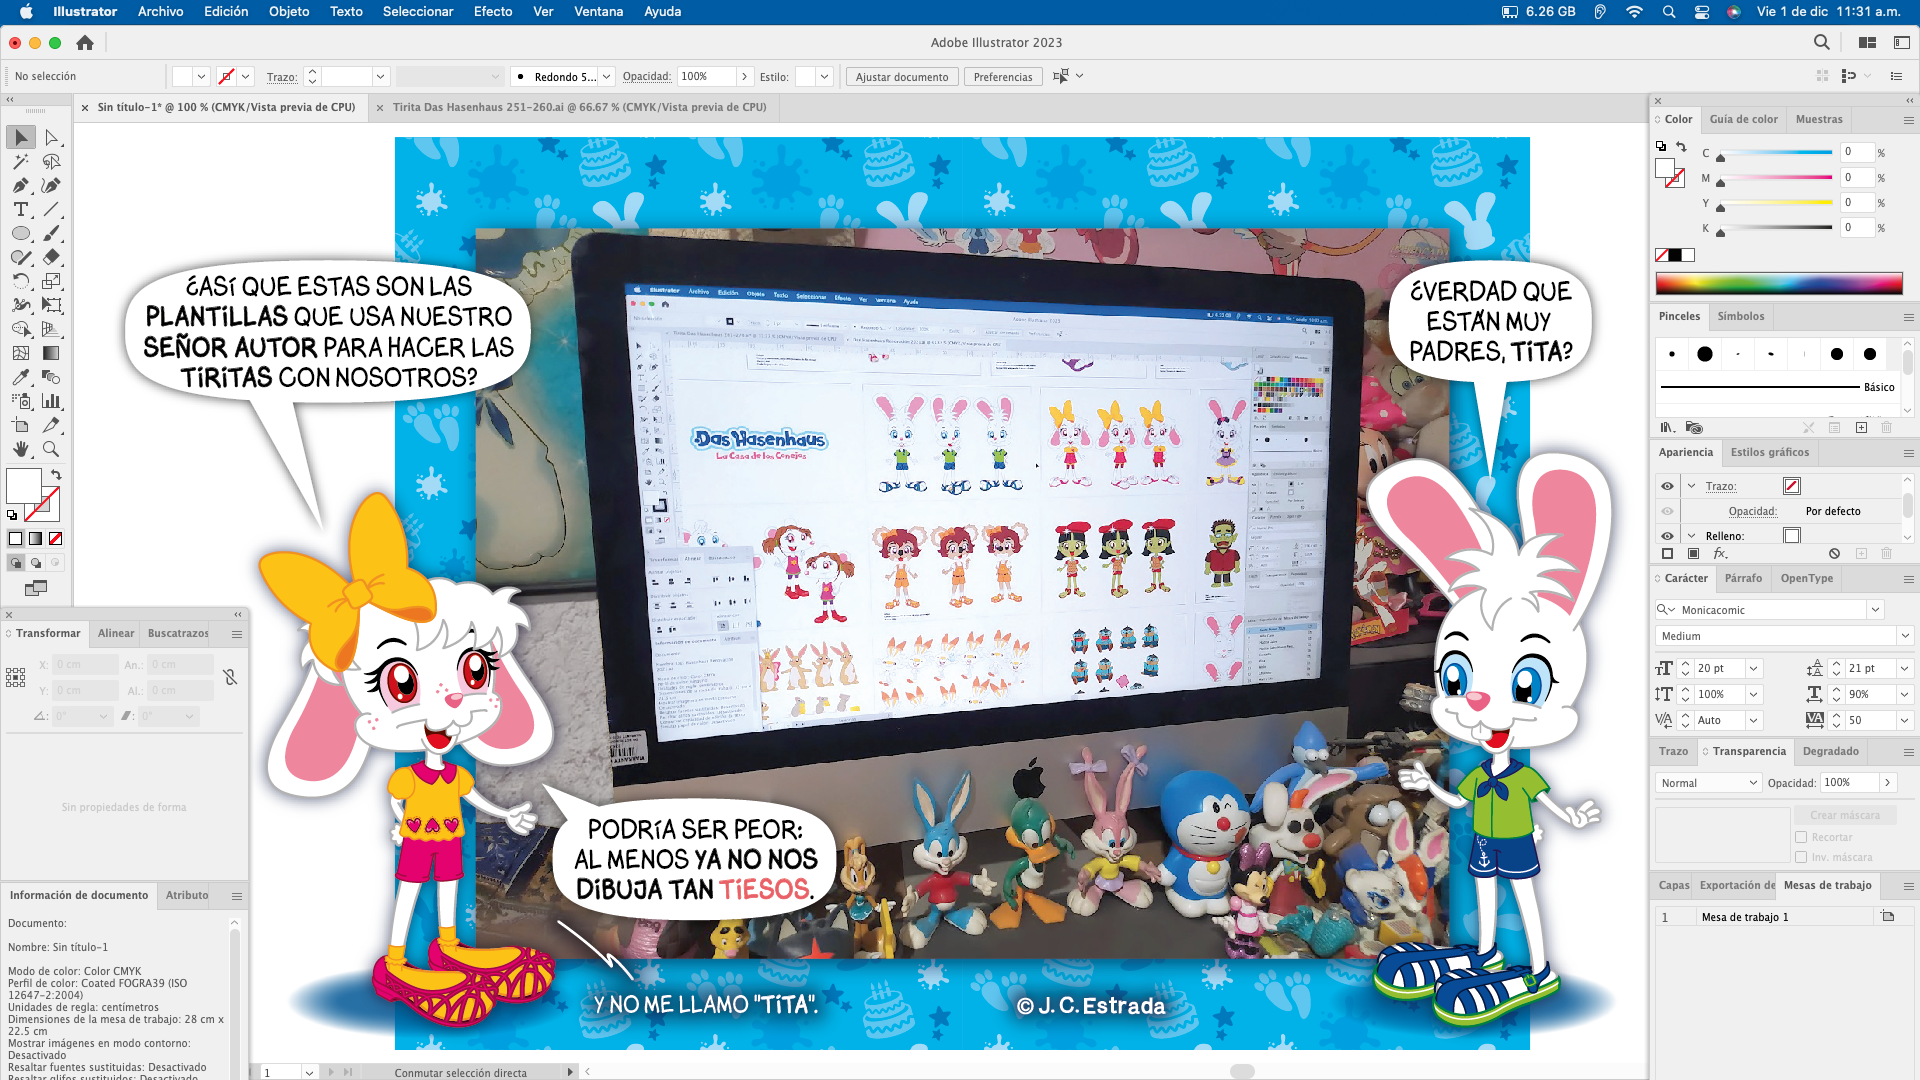Screen dimensions: 1920x1080
Task: Toggle visibility of the Relleno appearance attribute
Action: (1667, 536)
